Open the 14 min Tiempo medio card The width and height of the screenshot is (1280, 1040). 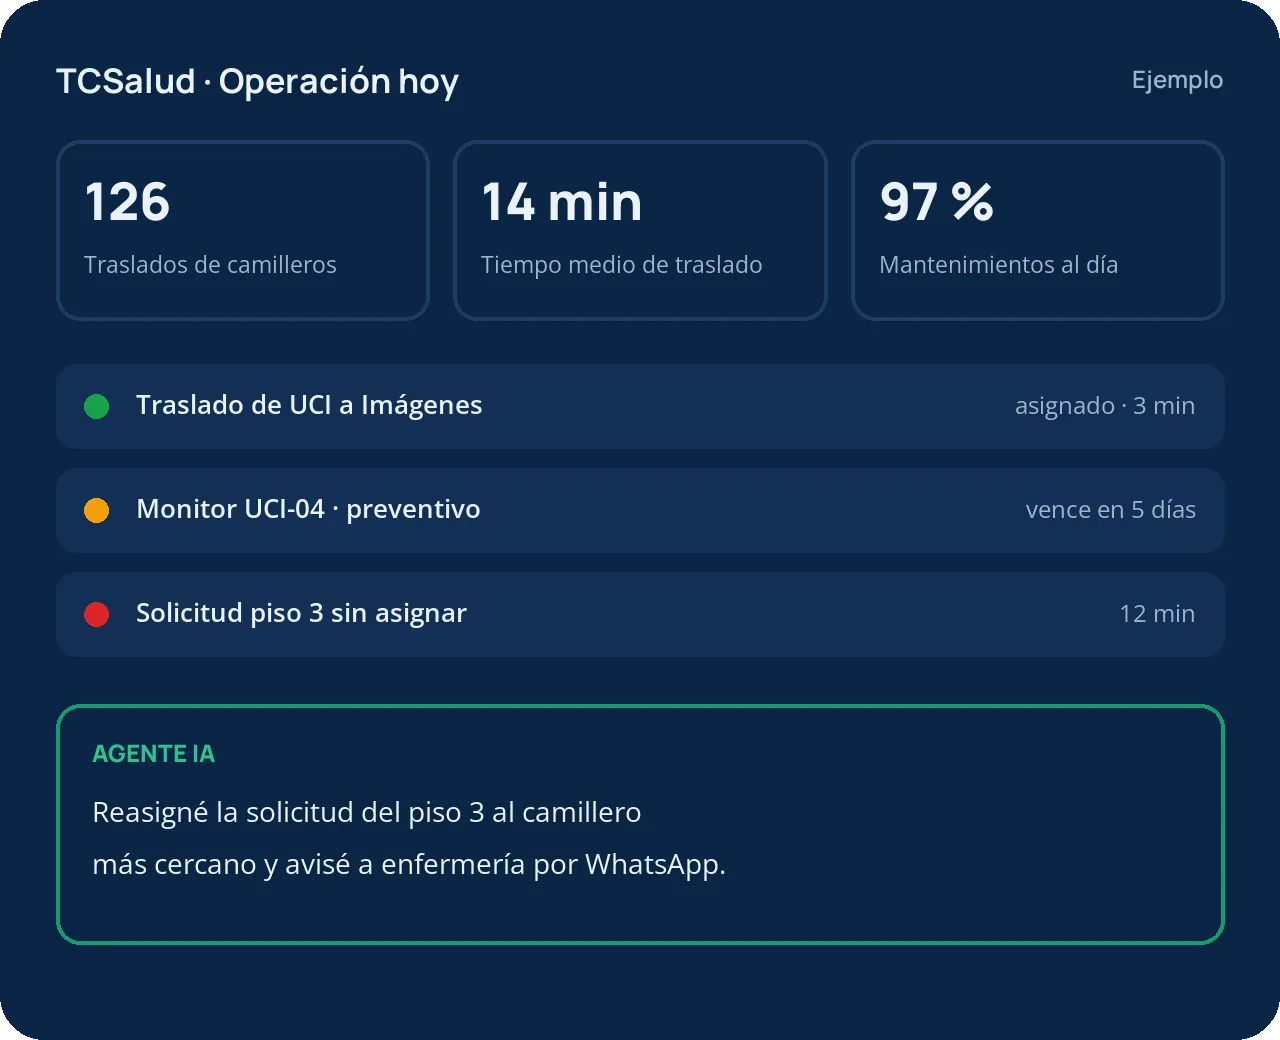(x=640, y=230)
